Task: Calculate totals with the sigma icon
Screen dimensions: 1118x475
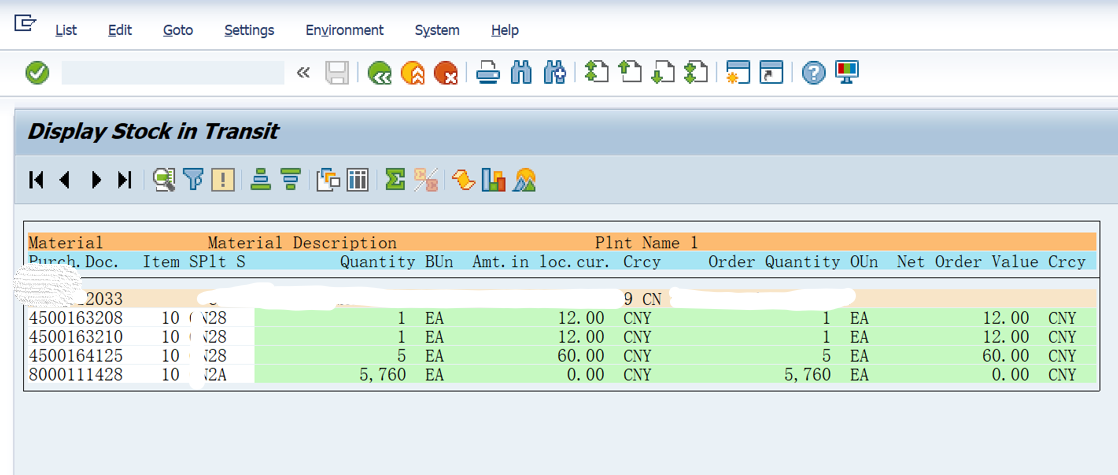Action: [396, 180]
